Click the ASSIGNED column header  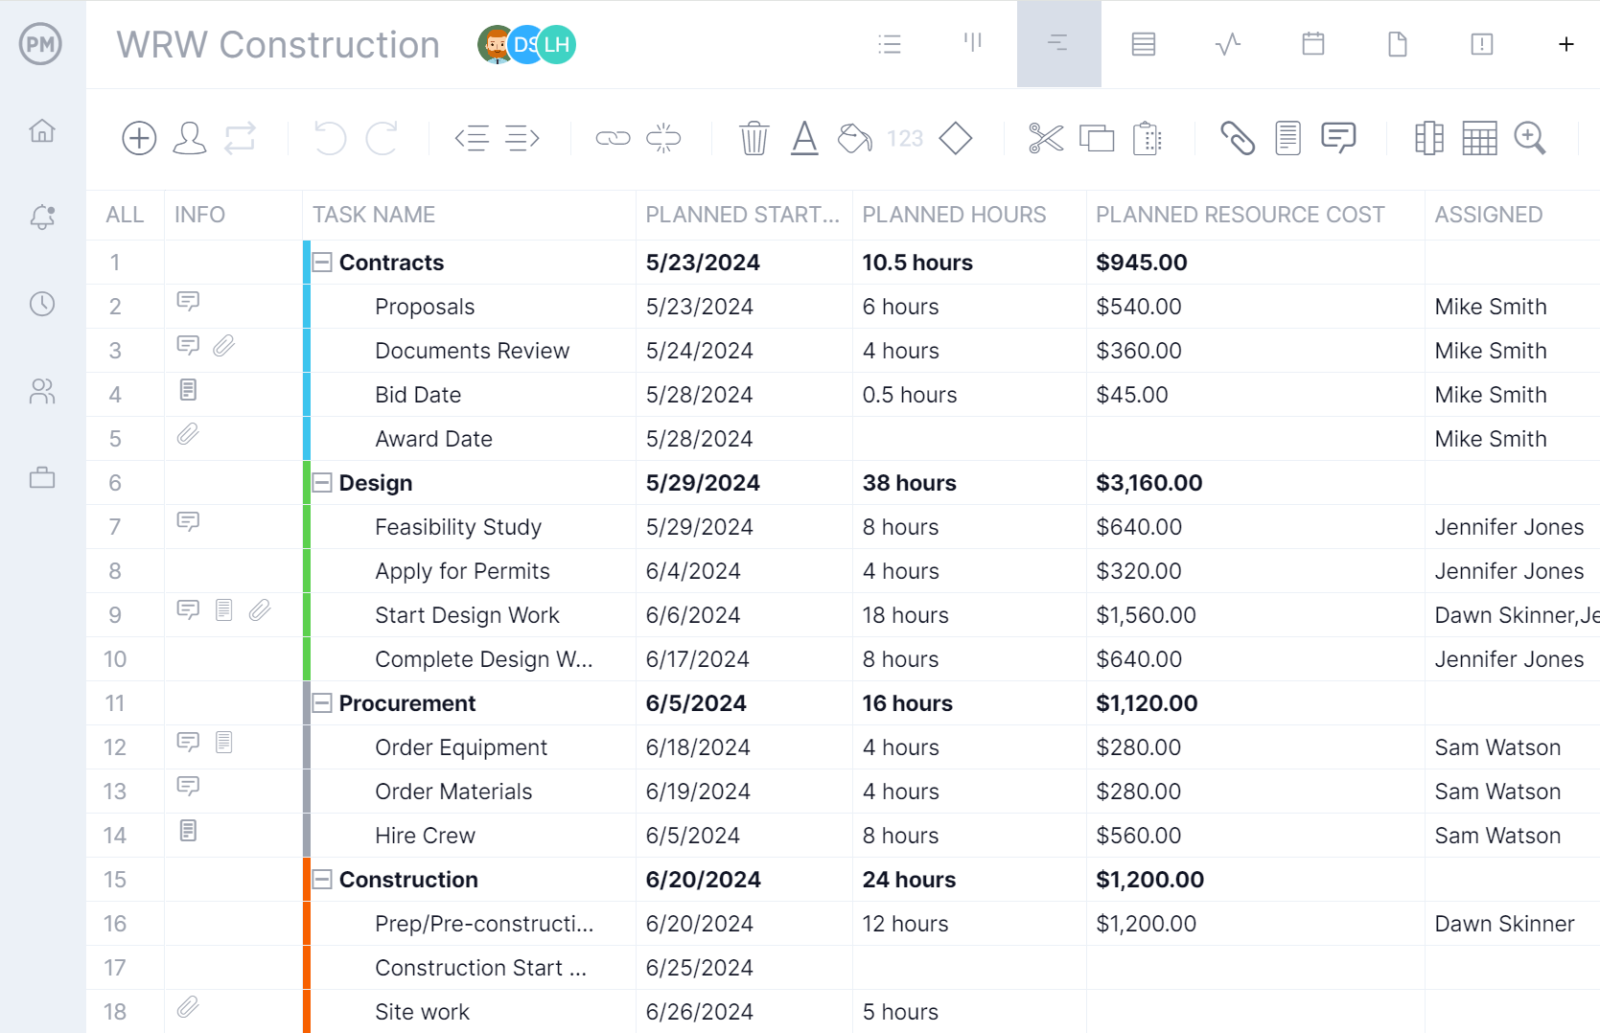[1488, 215]
